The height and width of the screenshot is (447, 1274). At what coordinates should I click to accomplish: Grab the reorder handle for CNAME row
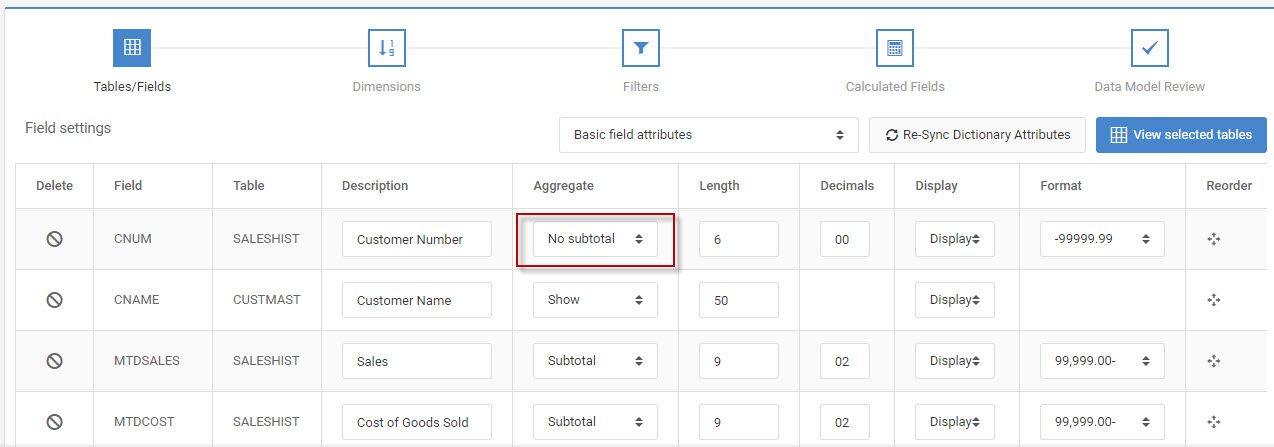point(1214,300)
